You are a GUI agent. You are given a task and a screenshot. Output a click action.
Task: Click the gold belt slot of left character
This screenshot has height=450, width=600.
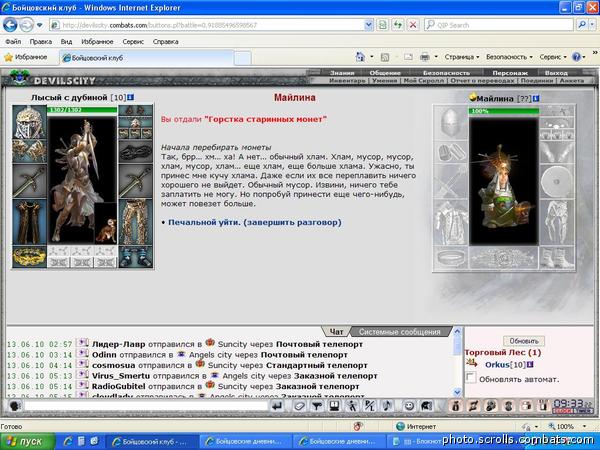[29, 257]
